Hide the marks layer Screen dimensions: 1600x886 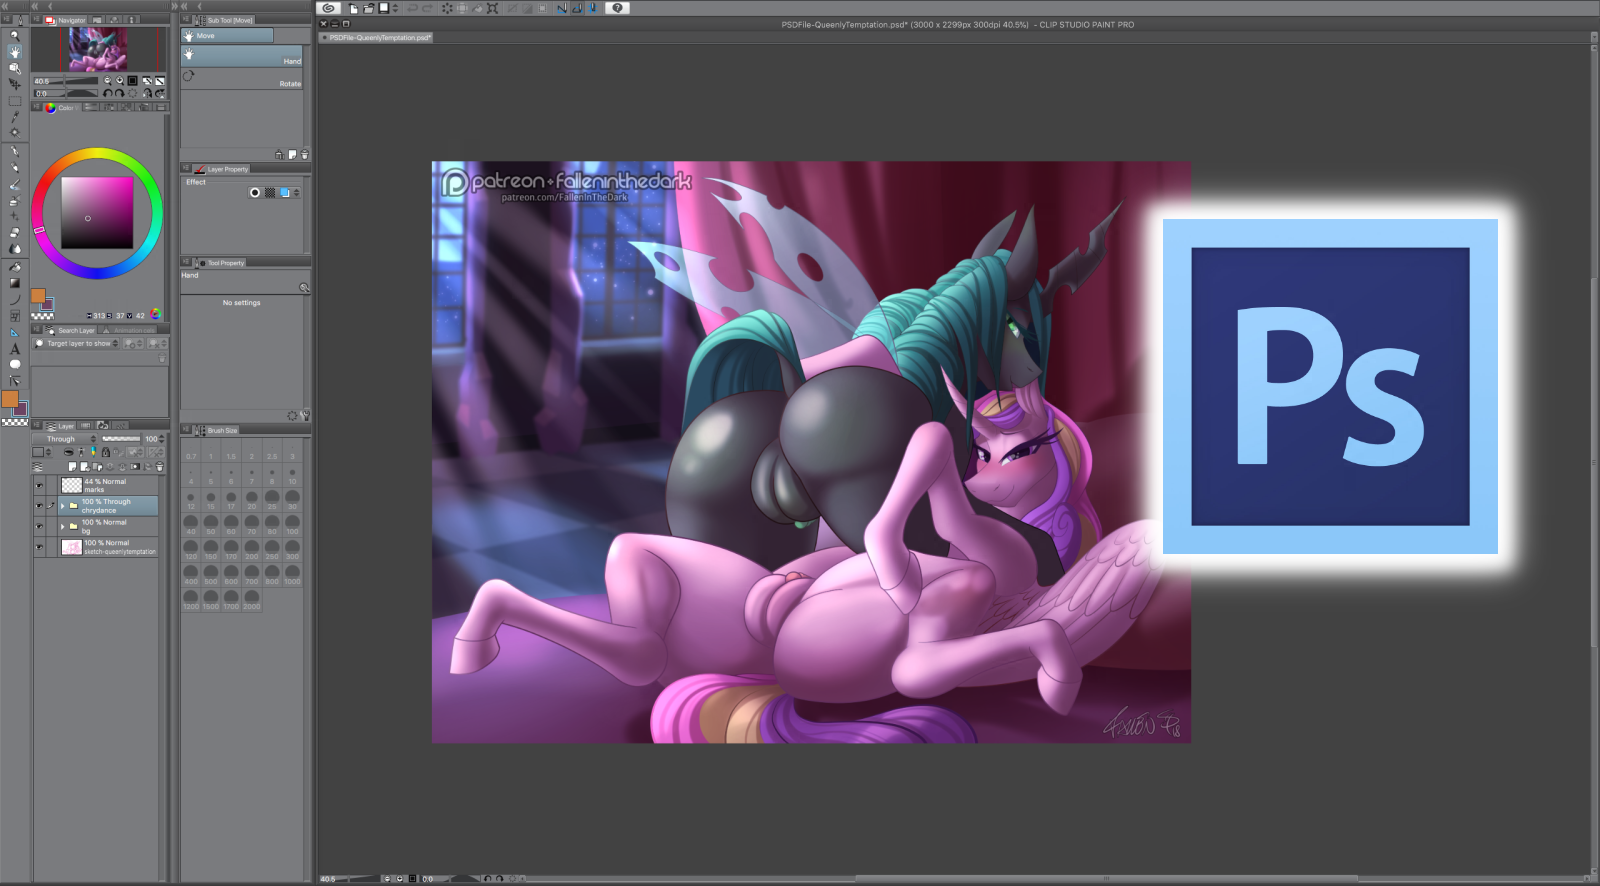[39, 486]
